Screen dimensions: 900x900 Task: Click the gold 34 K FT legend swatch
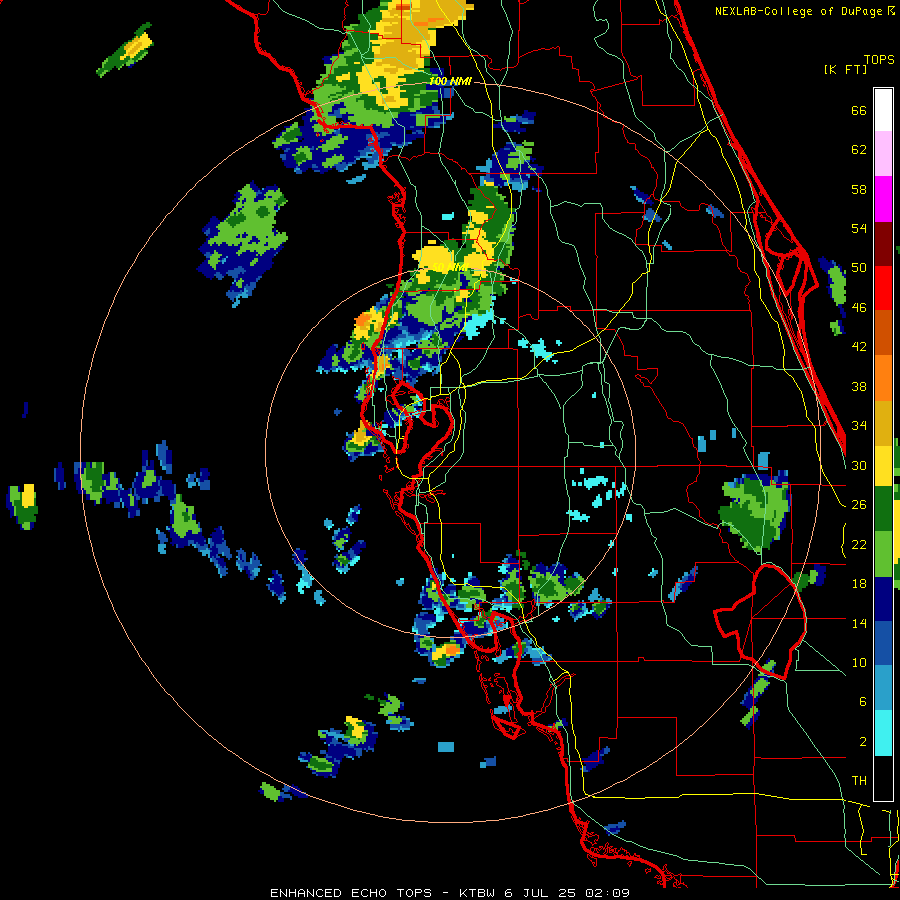[x=883, y=422]
